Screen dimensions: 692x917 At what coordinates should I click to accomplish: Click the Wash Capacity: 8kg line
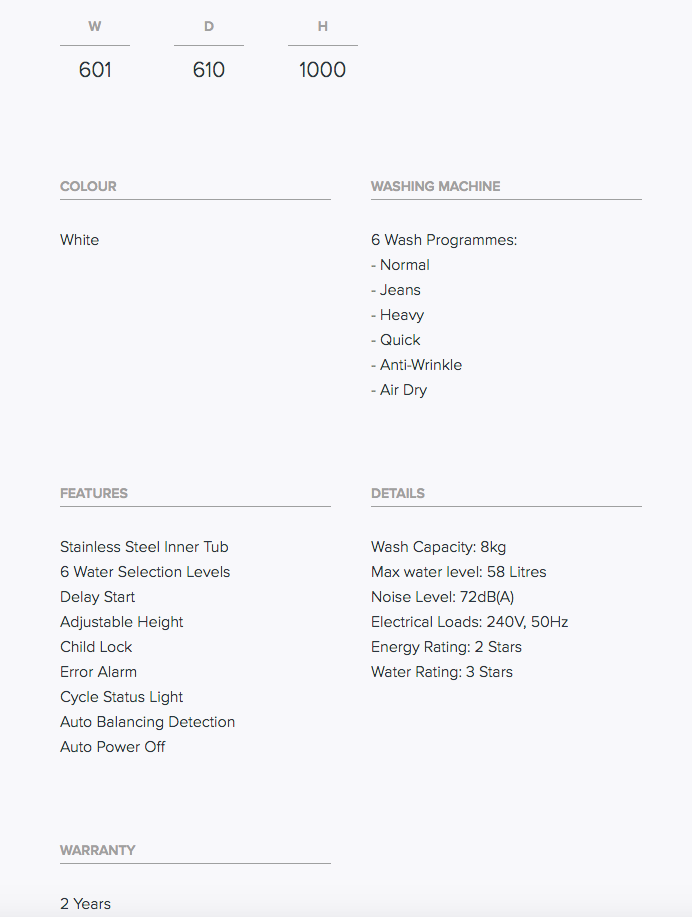439,547
